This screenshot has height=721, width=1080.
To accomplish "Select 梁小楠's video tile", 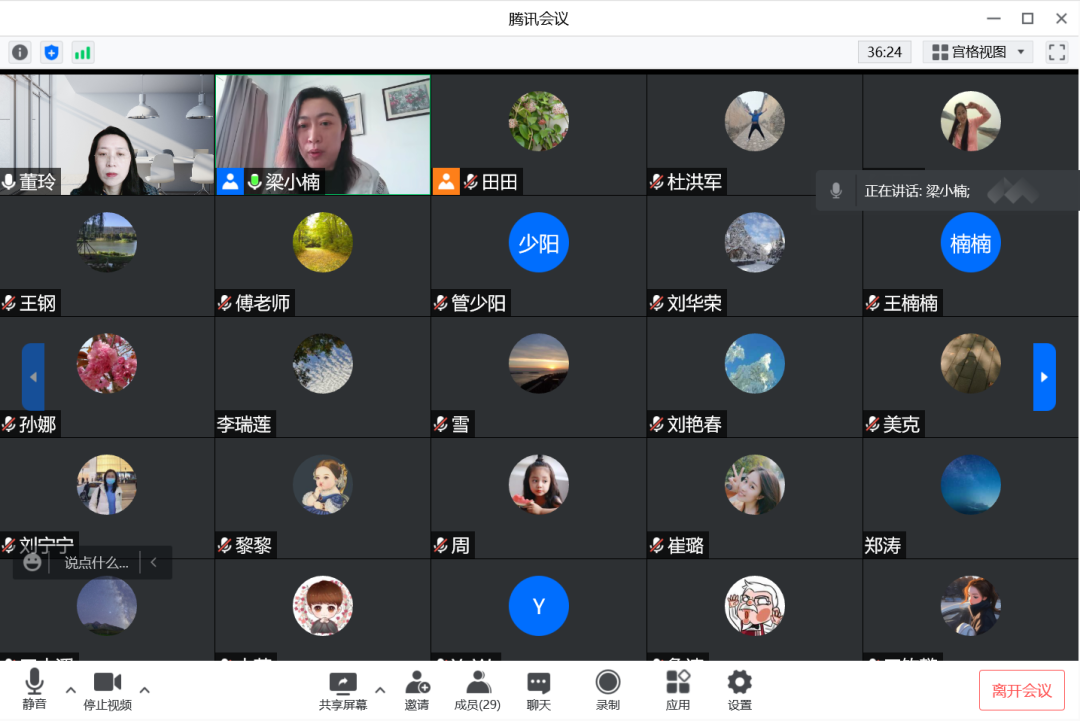I will pos(322,133).
